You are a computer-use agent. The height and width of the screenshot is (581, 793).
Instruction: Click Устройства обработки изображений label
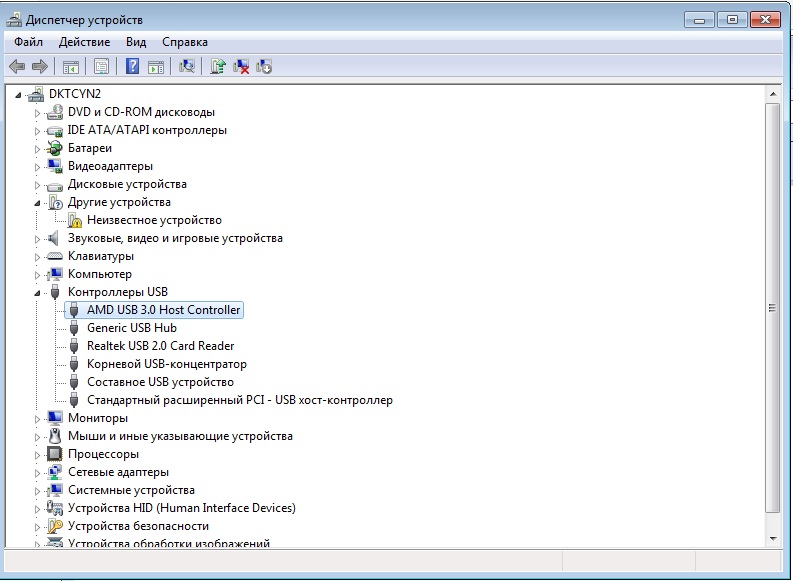pyautogui.click(x=168, y=543)
